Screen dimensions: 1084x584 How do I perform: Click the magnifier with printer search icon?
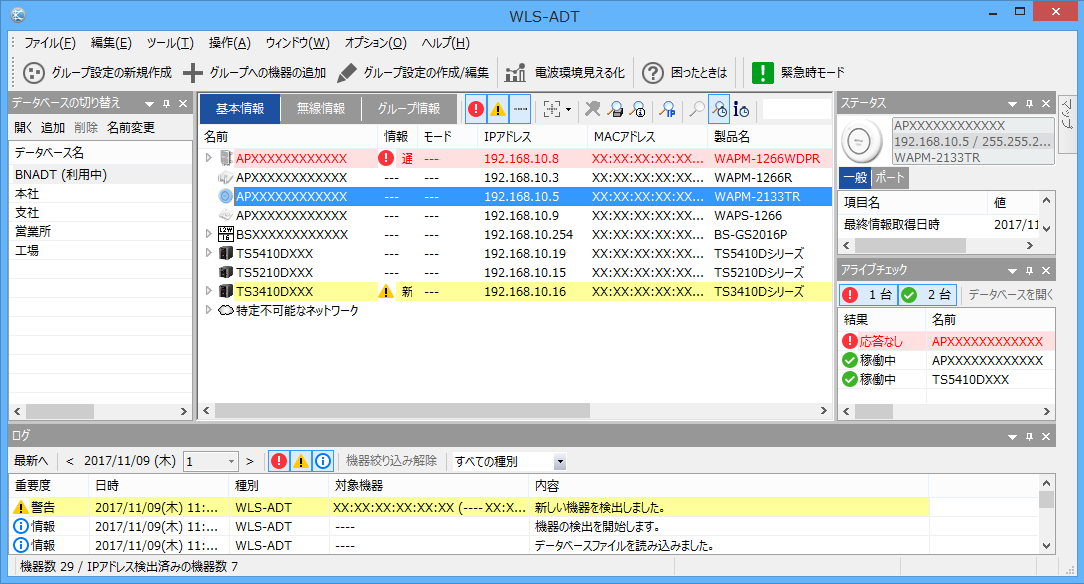coord(615,109)
